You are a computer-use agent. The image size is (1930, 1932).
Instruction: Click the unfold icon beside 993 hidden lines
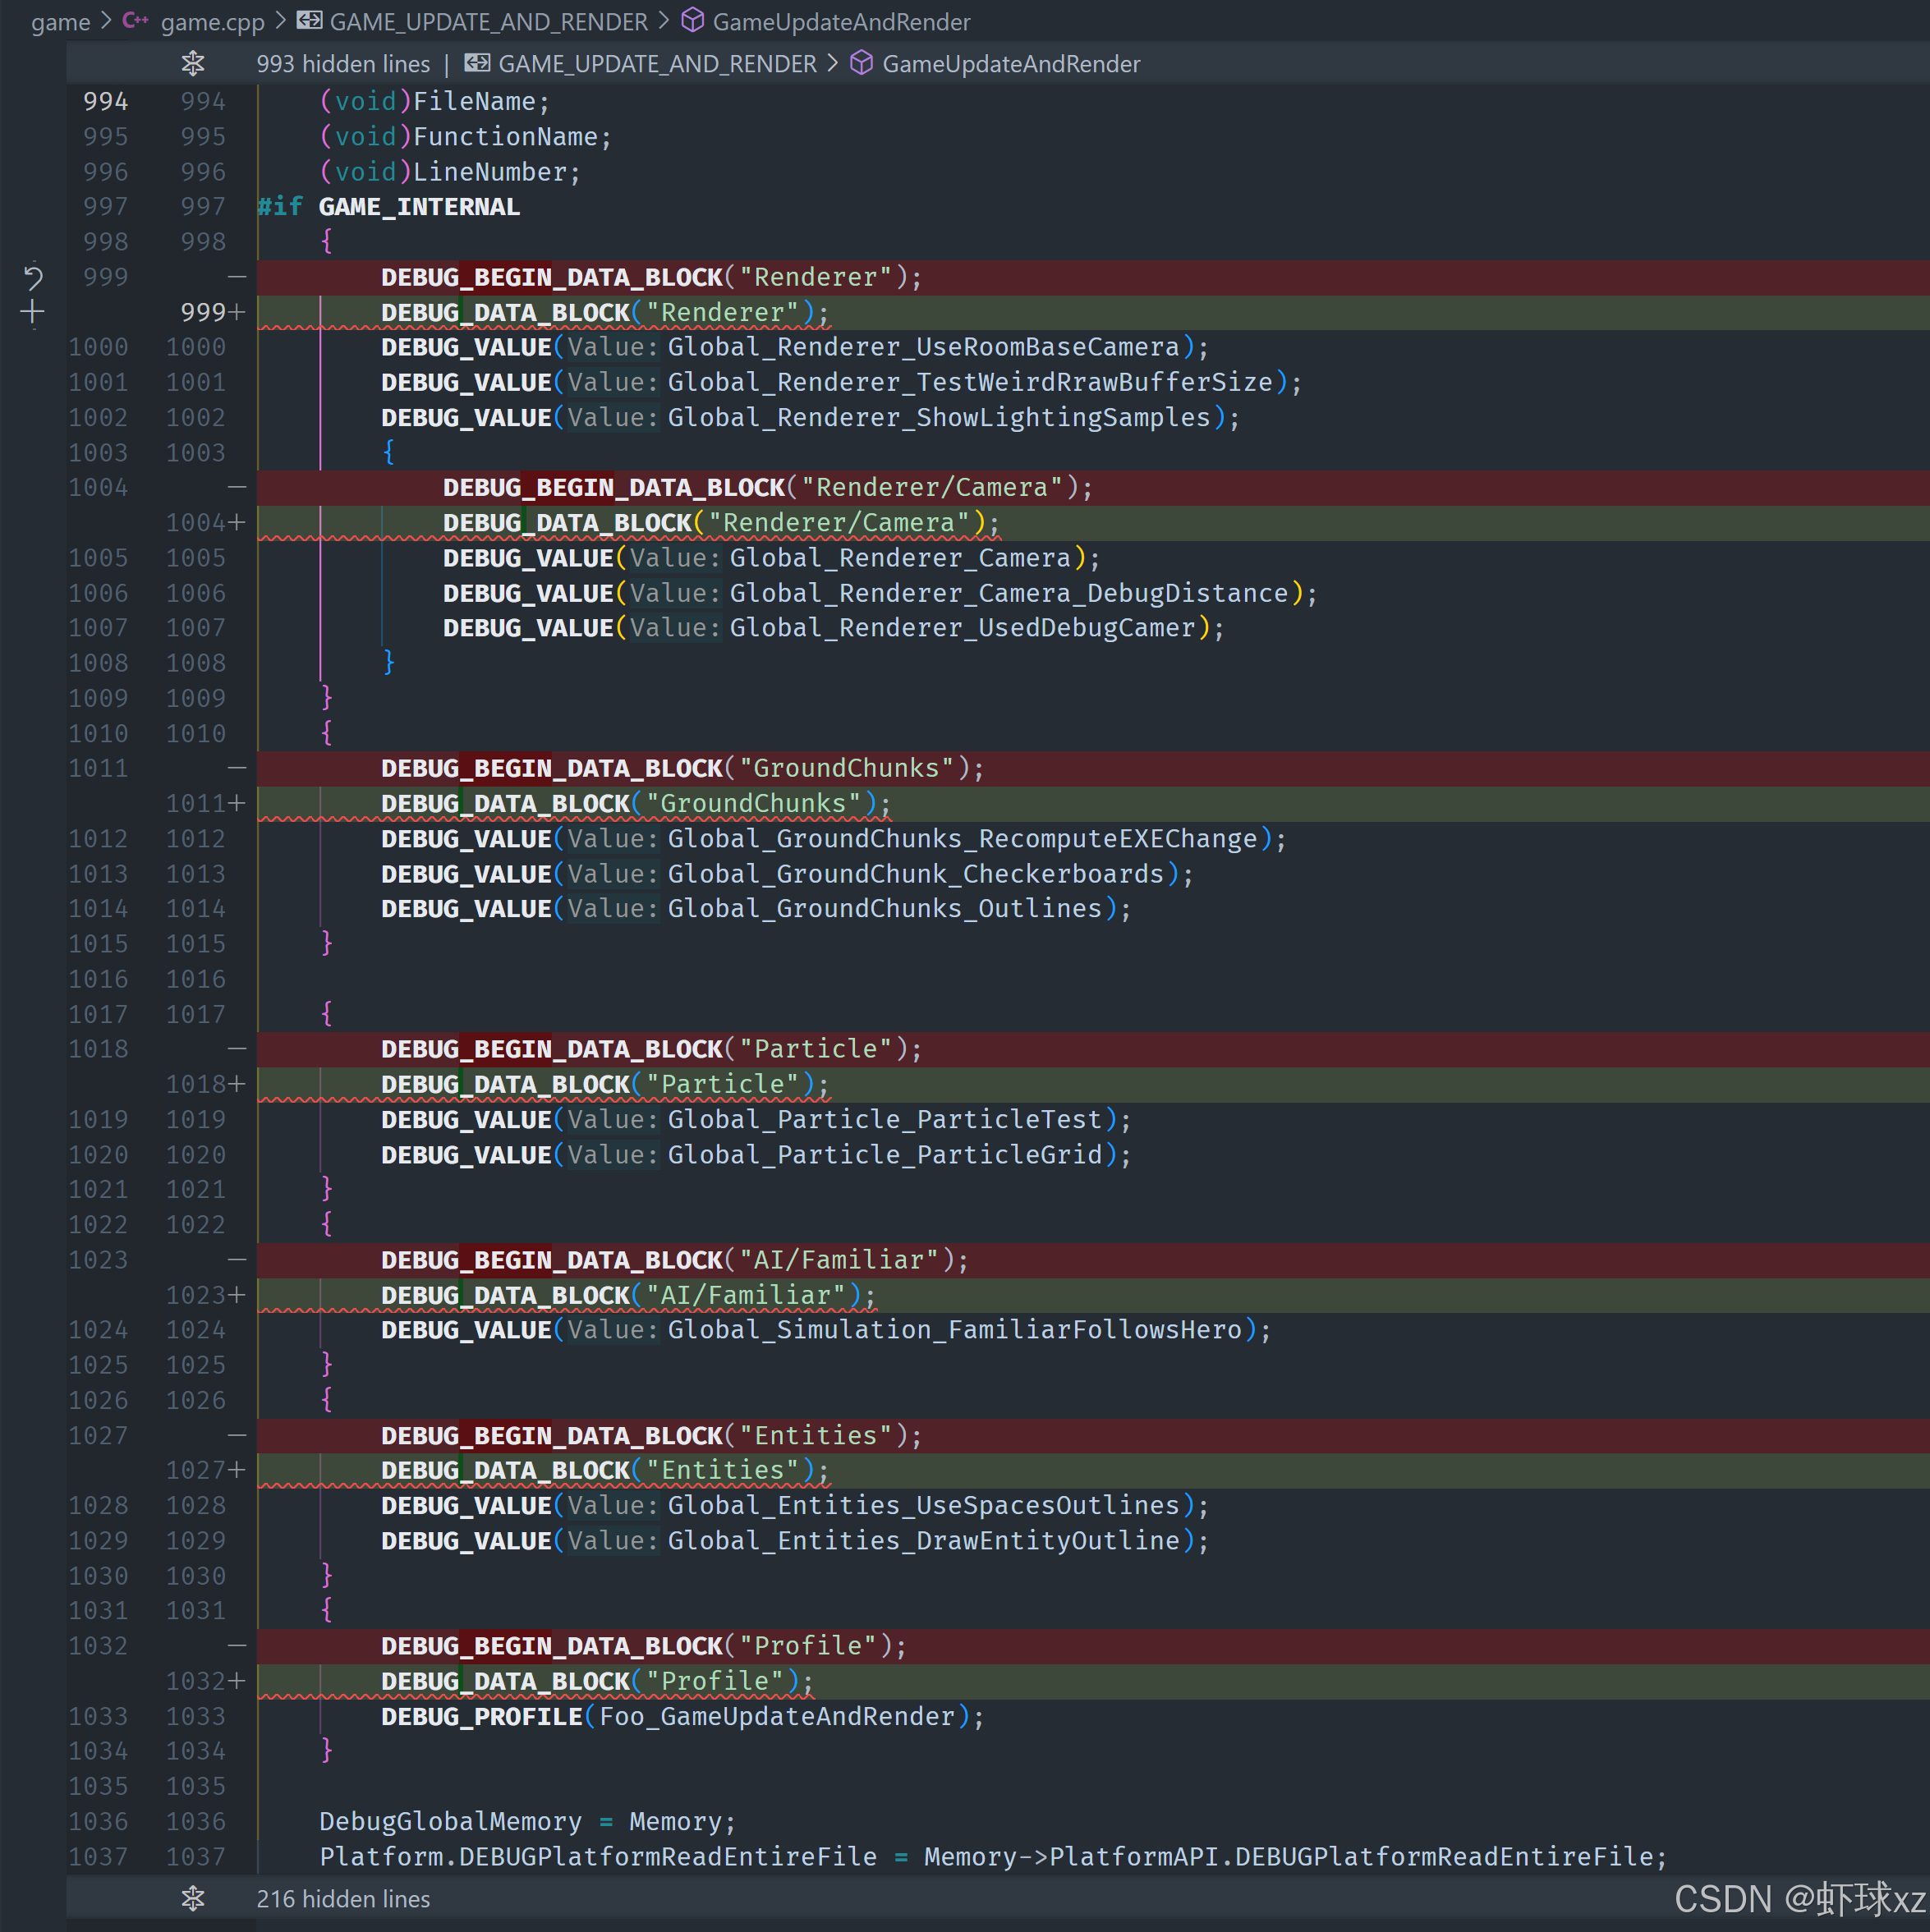point(193,64)
